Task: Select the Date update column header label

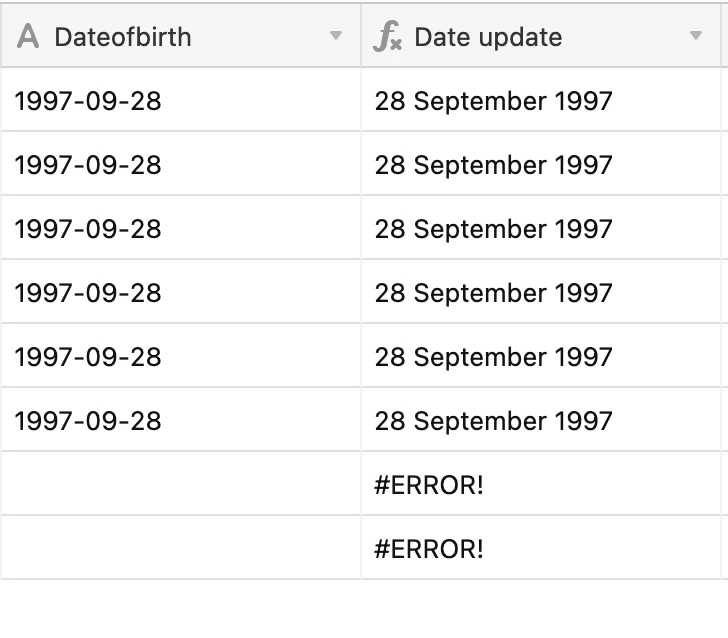Action: (x=488, y=37)
